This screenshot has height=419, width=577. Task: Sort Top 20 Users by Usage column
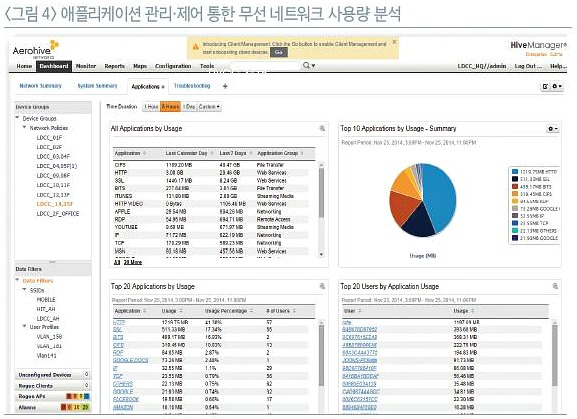(463, 311)
